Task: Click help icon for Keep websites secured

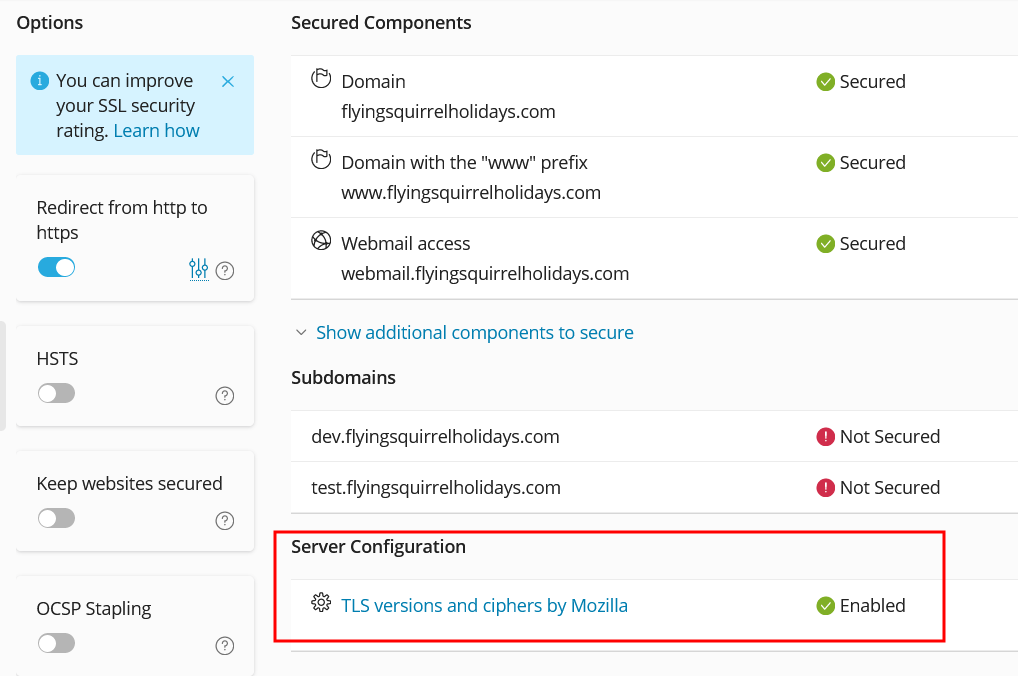Action: (x=225, y=521)
